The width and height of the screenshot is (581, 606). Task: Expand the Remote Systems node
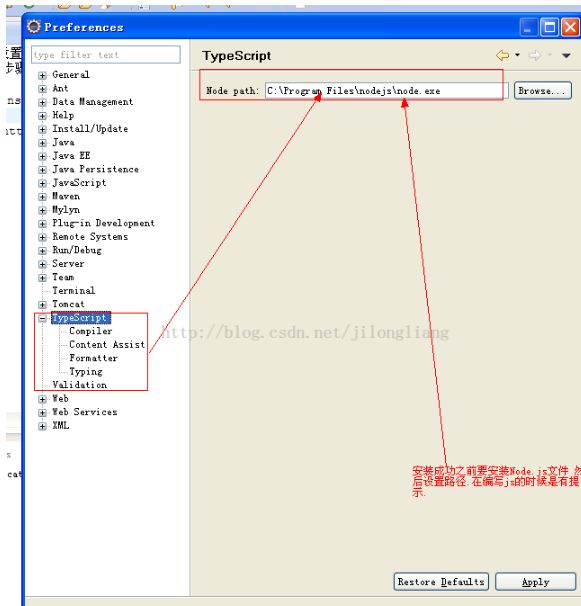pos(43,237)
